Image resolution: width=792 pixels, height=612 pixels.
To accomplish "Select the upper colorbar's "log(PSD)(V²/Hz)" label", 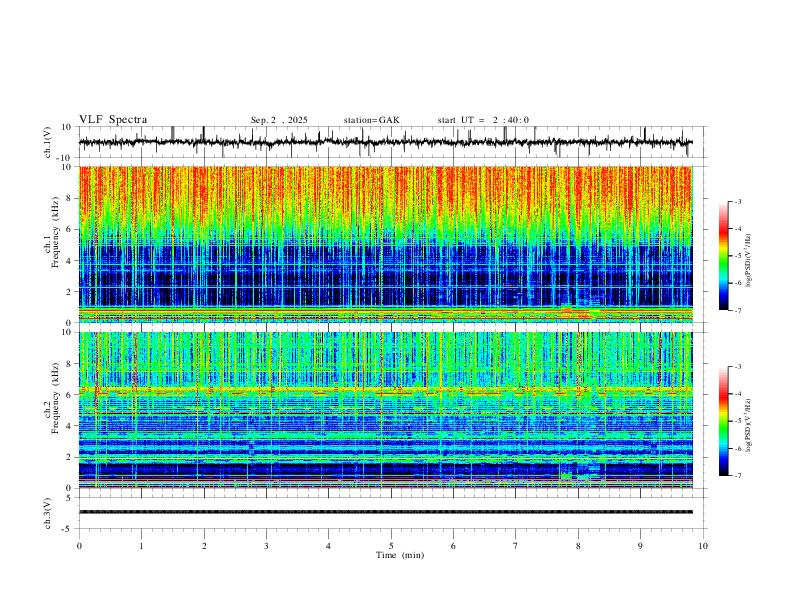I will point(749,261).
